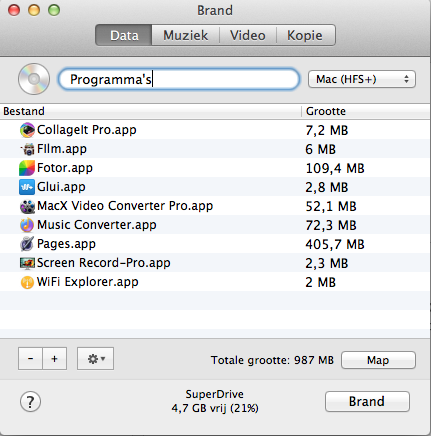Click the Screen Record-Pro app icon

point(27,263)
